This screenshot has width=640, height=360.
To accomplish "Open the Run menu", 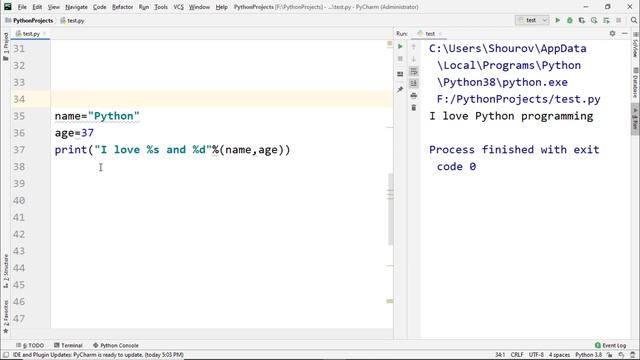I will 144,7.
